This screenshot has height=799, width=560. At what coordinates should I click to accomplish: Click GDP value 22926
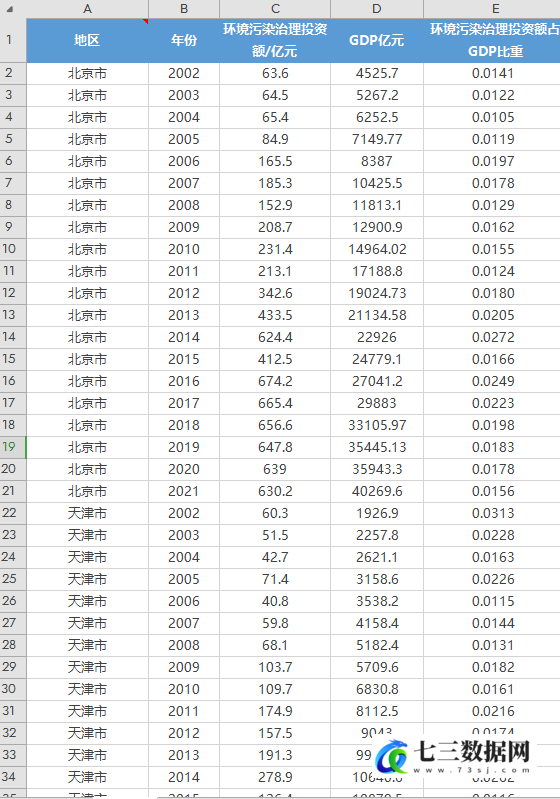pos(377,337)
